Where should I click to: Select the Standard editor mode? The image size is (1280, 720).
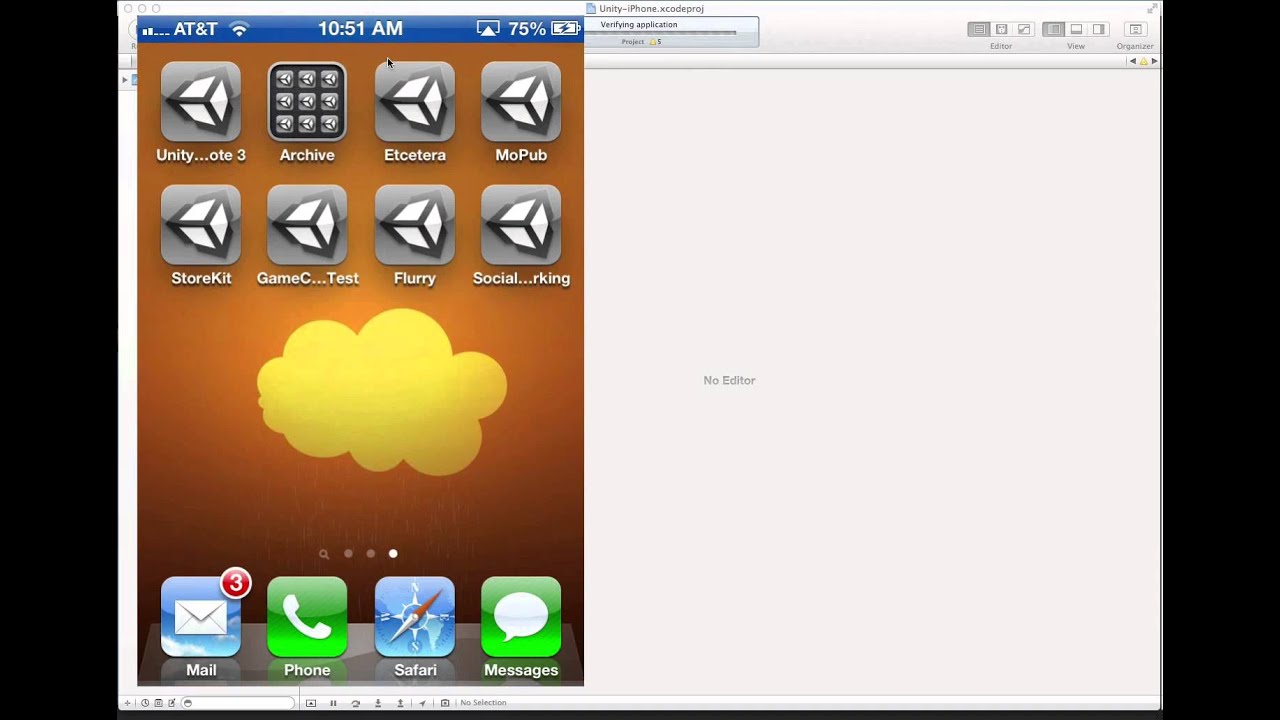point(979,30)
